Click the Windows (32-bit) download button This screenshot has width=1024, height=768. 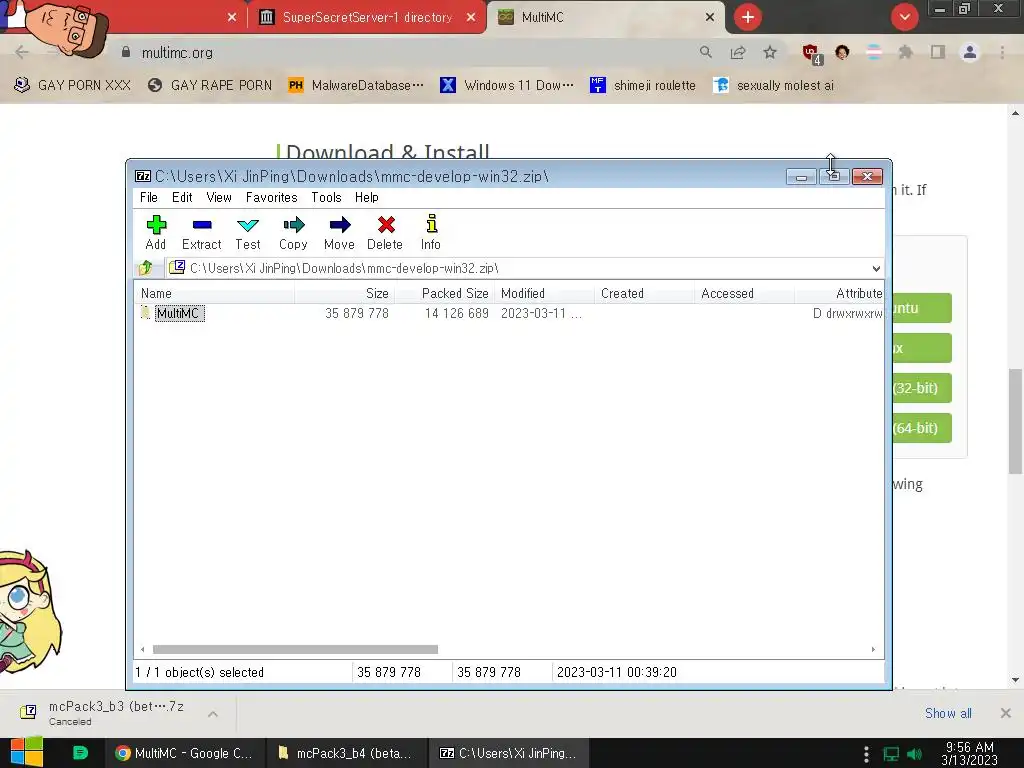point(921,388)
